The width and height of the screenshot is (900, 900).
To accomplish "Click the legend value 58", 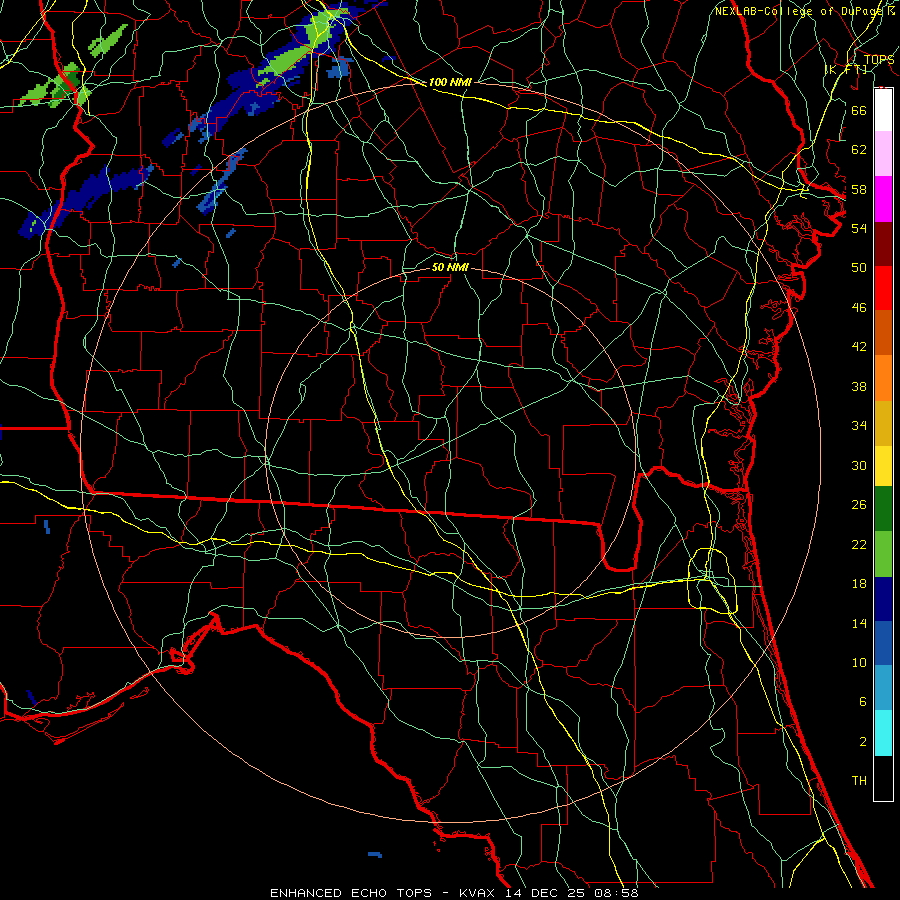I will pos(859,189).
